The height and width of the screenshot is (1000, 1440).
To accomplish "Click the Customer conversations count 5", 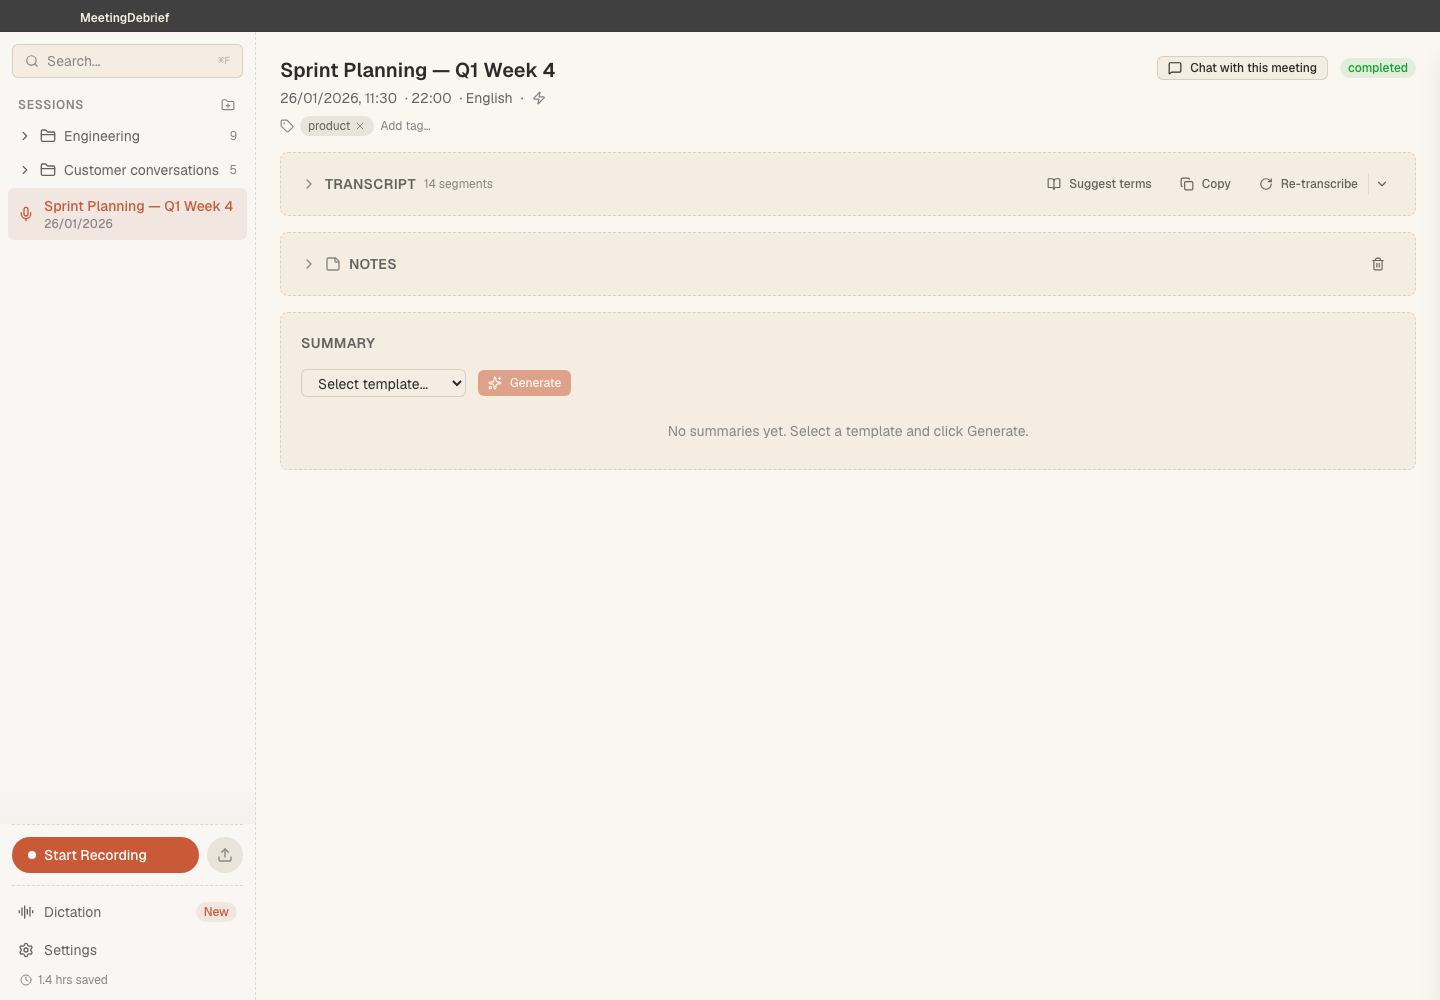I will tap(233, 170).
